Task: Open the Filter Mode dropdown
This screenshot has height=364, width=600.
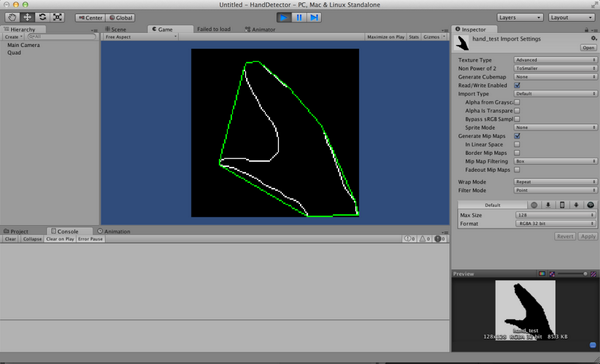Action: click(555, 190)
